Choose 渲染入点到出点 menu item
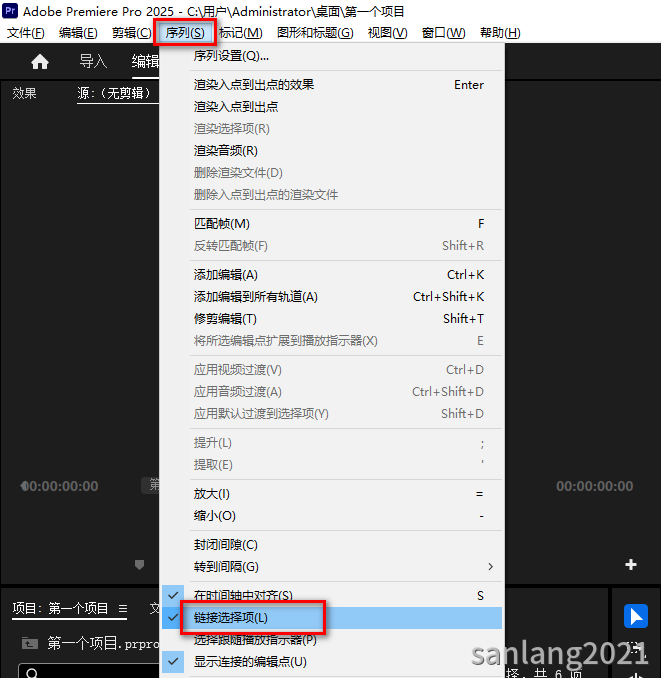 (332, 107)
